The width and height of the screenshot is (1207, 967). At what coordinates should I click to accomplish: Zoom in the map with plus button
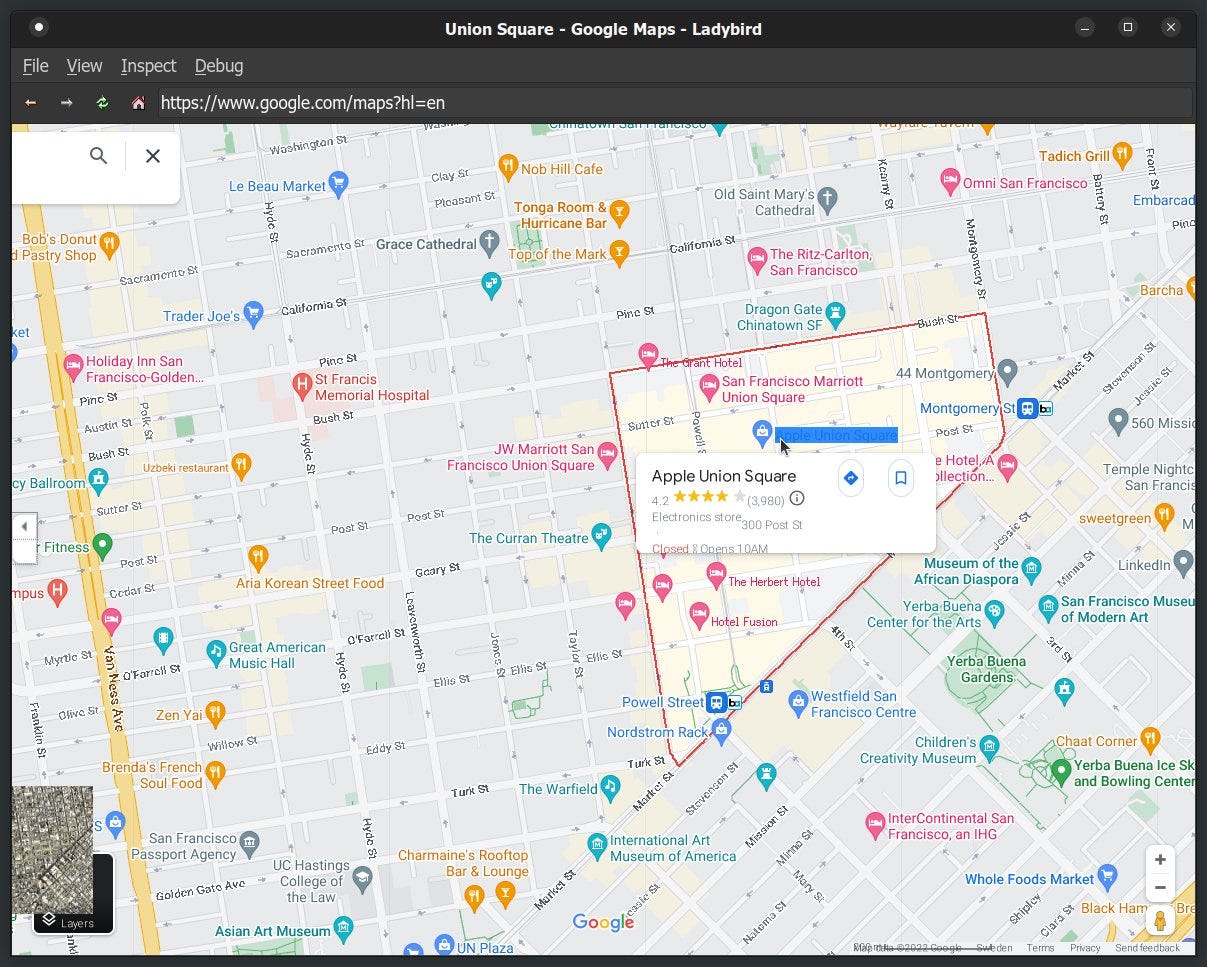point(1160,860)
